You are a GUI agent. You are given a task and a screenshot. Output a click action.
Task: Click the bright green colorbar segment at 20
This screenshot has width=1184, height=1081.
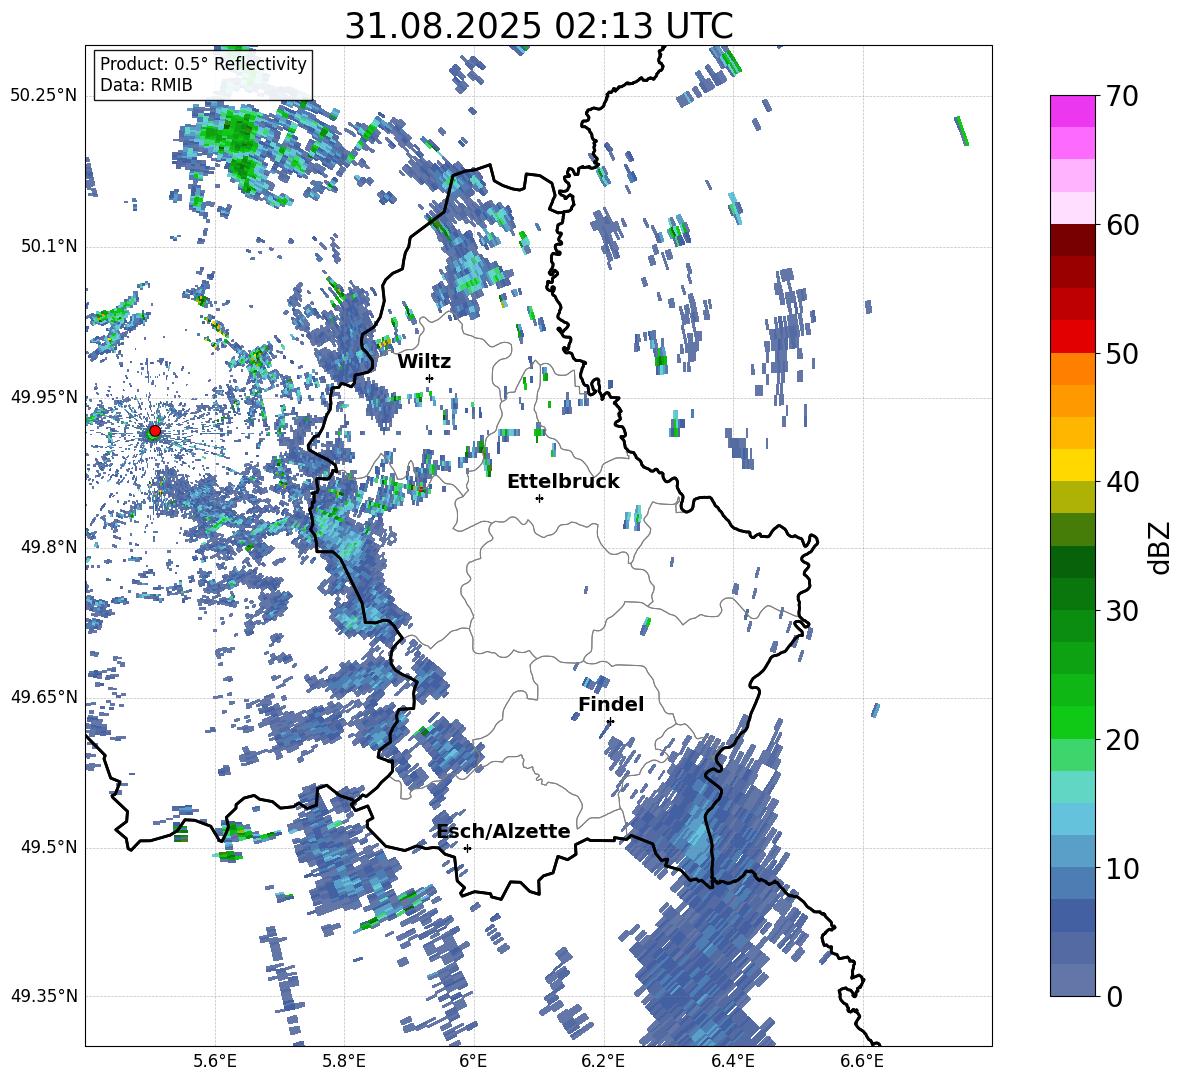tap(1072, 722)
